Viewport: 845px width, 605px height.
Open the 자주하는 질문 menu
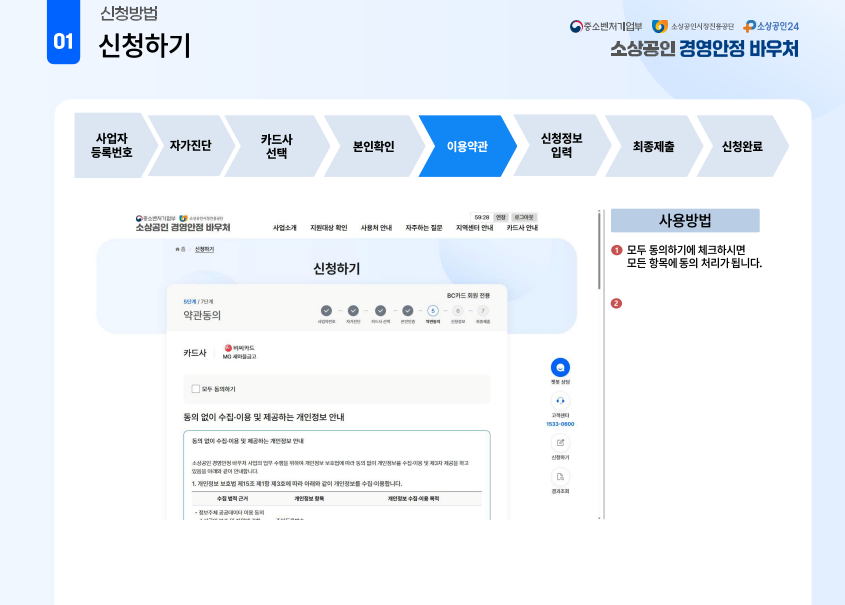click(x=424, y=228)
